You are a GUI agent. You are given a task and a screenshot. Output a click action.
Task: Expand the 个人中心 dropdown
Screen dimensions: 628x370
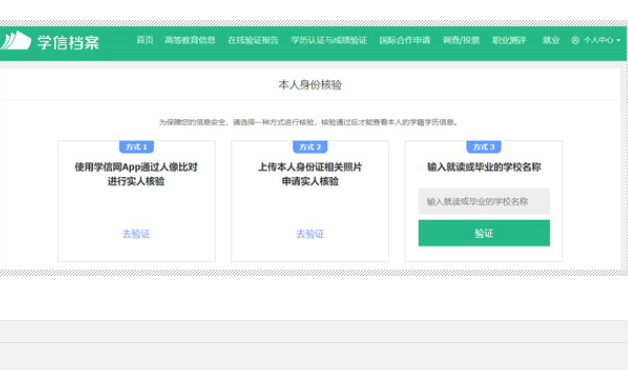pyautogui.click(x=602, y=40)
